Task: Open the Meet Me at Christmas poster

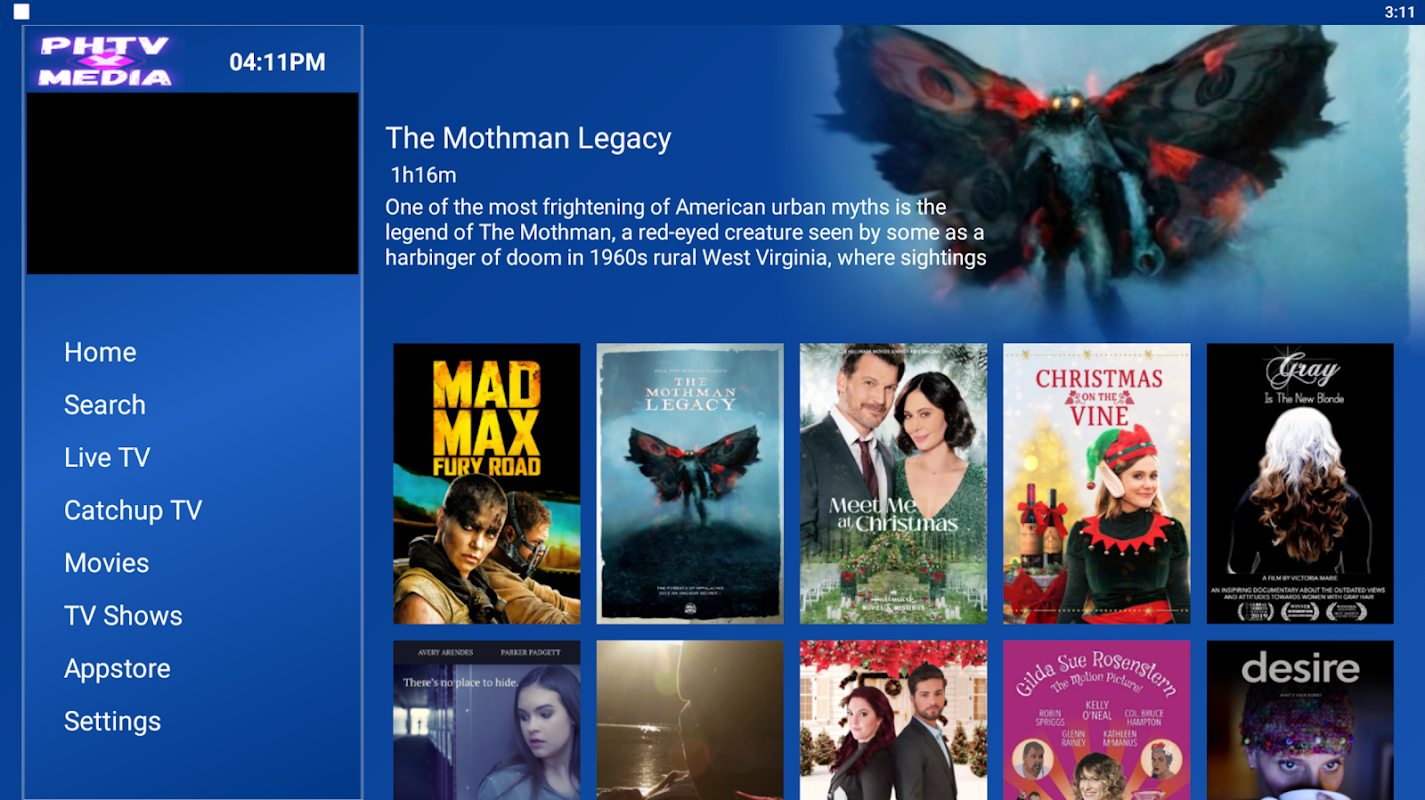Action: (893, 484)
